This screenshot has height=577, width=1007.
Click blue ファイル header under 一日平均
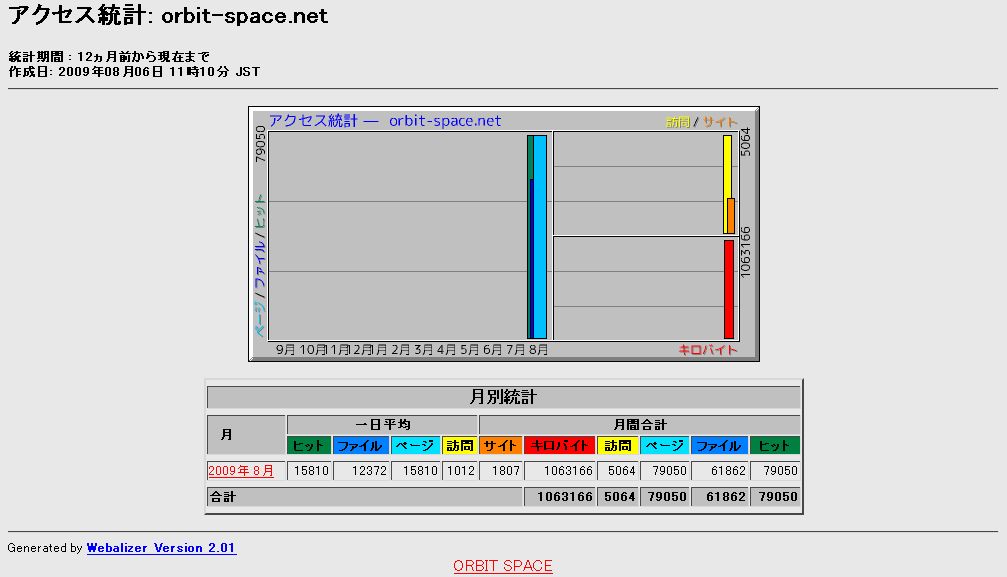(360, 446)
